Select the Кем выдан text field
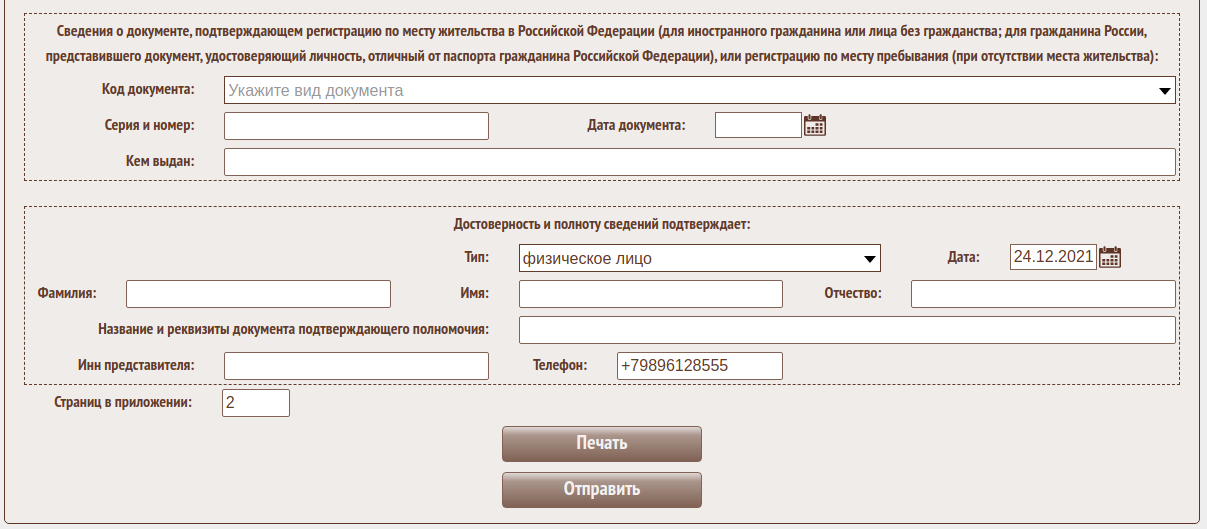 coord(699,162)
